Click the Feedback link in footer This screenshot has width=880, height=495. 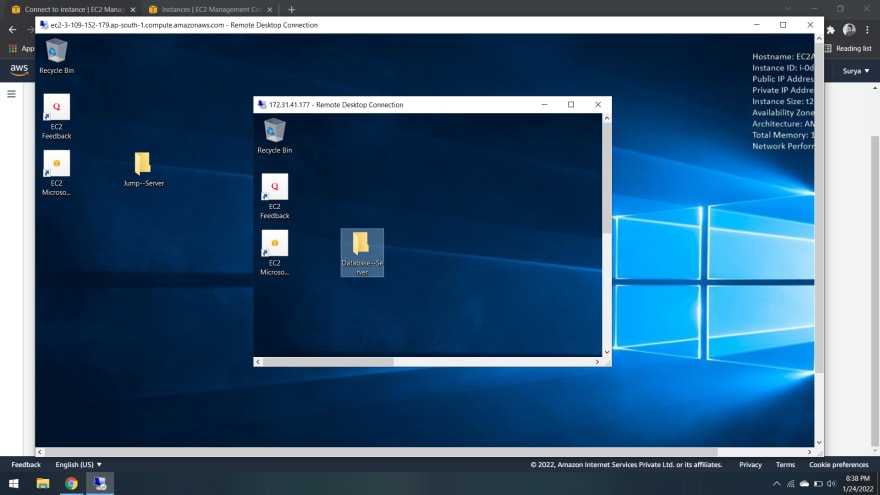pyautogui.click(x=26, y=464)
